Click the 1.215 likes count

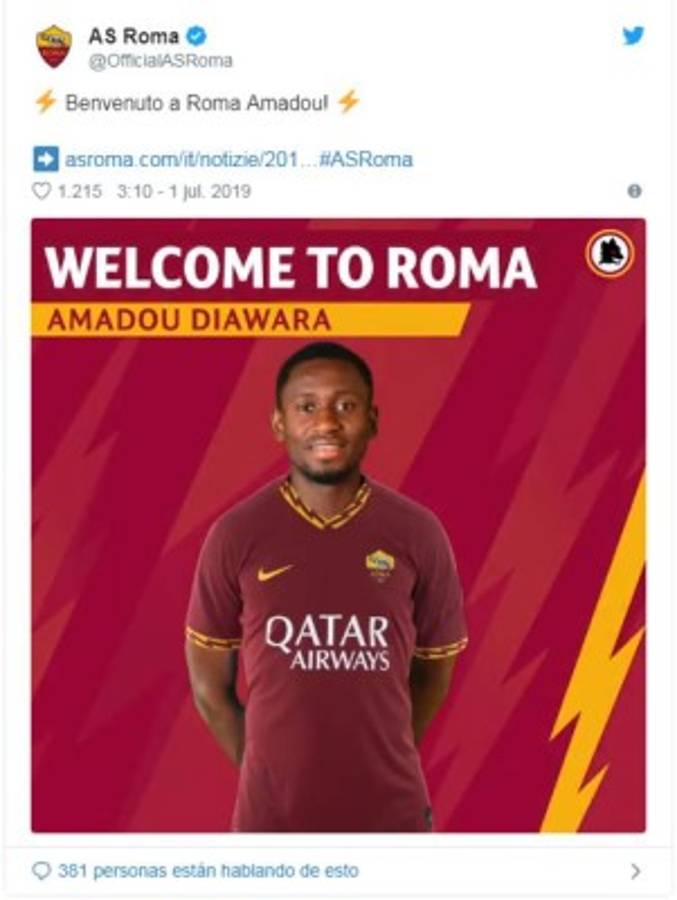coord(80,191)
